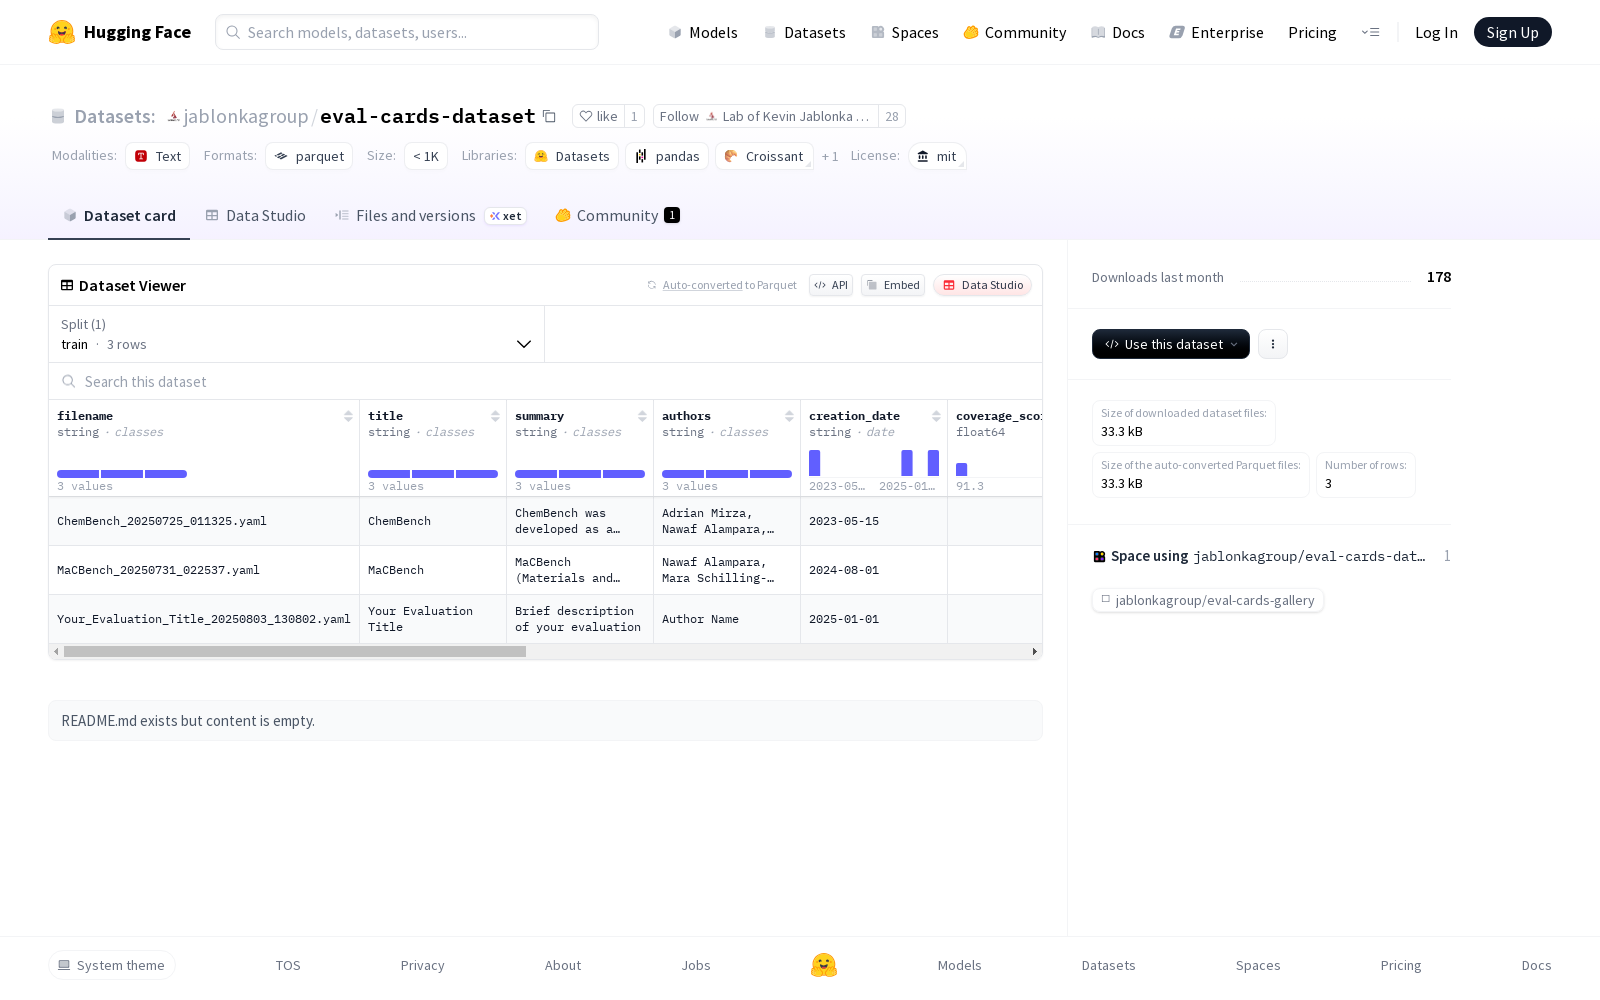1600x1000 pixels.
Task: Click the follower count 28
Action: coord(892,116)
